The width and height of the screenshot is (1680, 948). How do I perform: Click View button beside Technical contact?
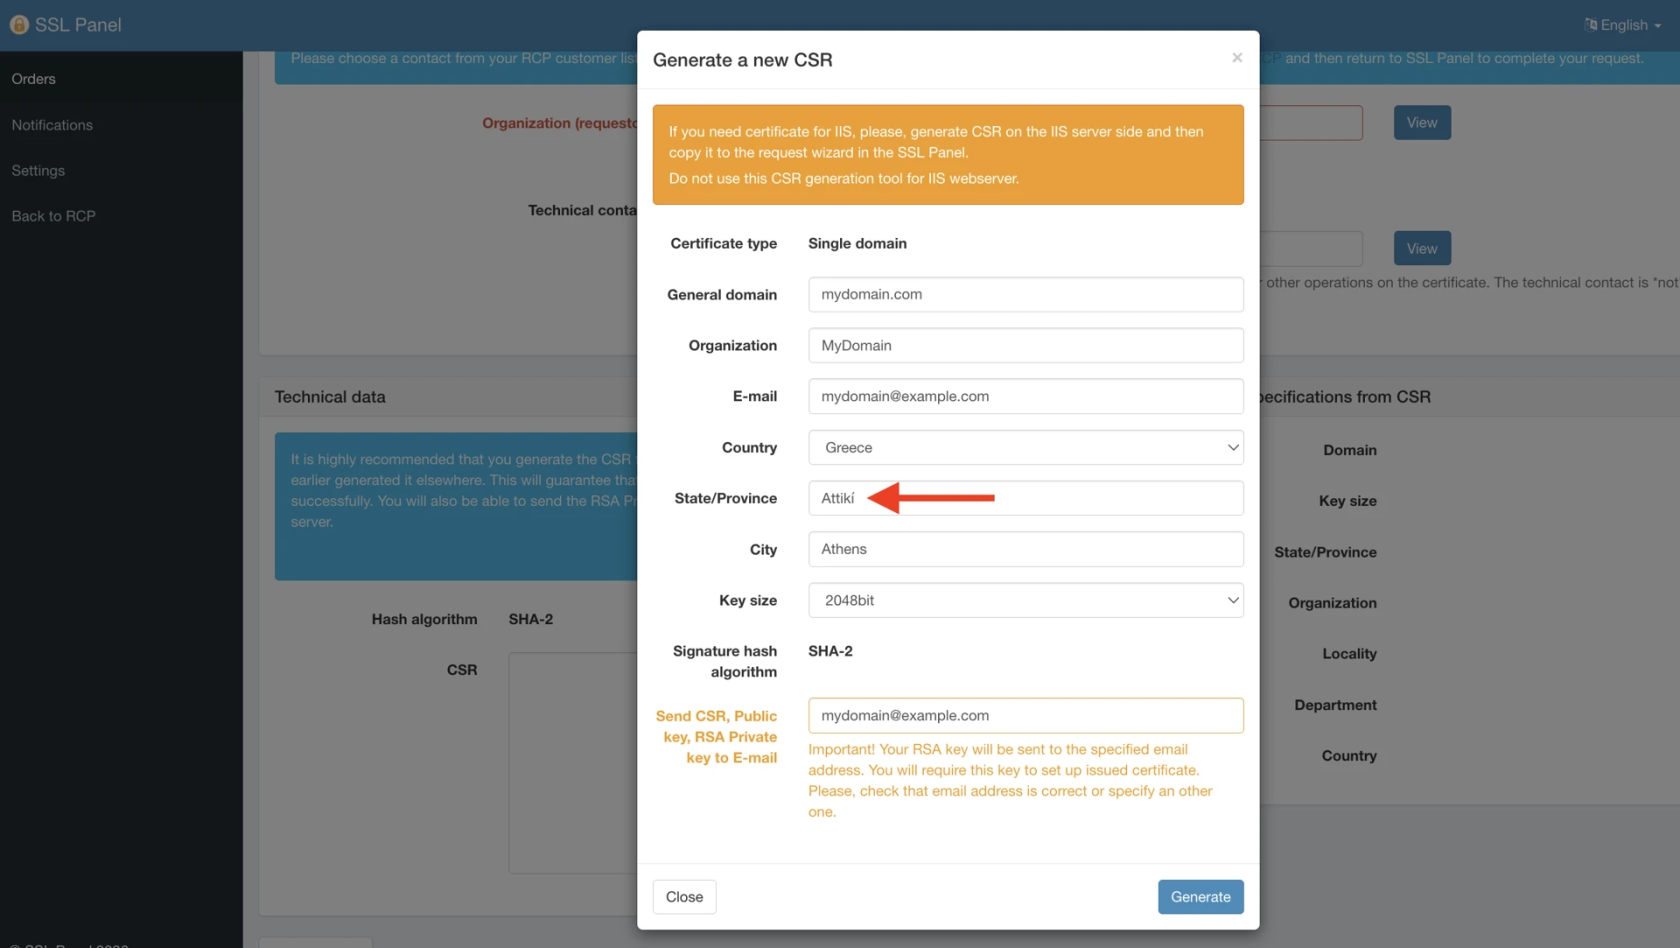tap(1422, 248)
